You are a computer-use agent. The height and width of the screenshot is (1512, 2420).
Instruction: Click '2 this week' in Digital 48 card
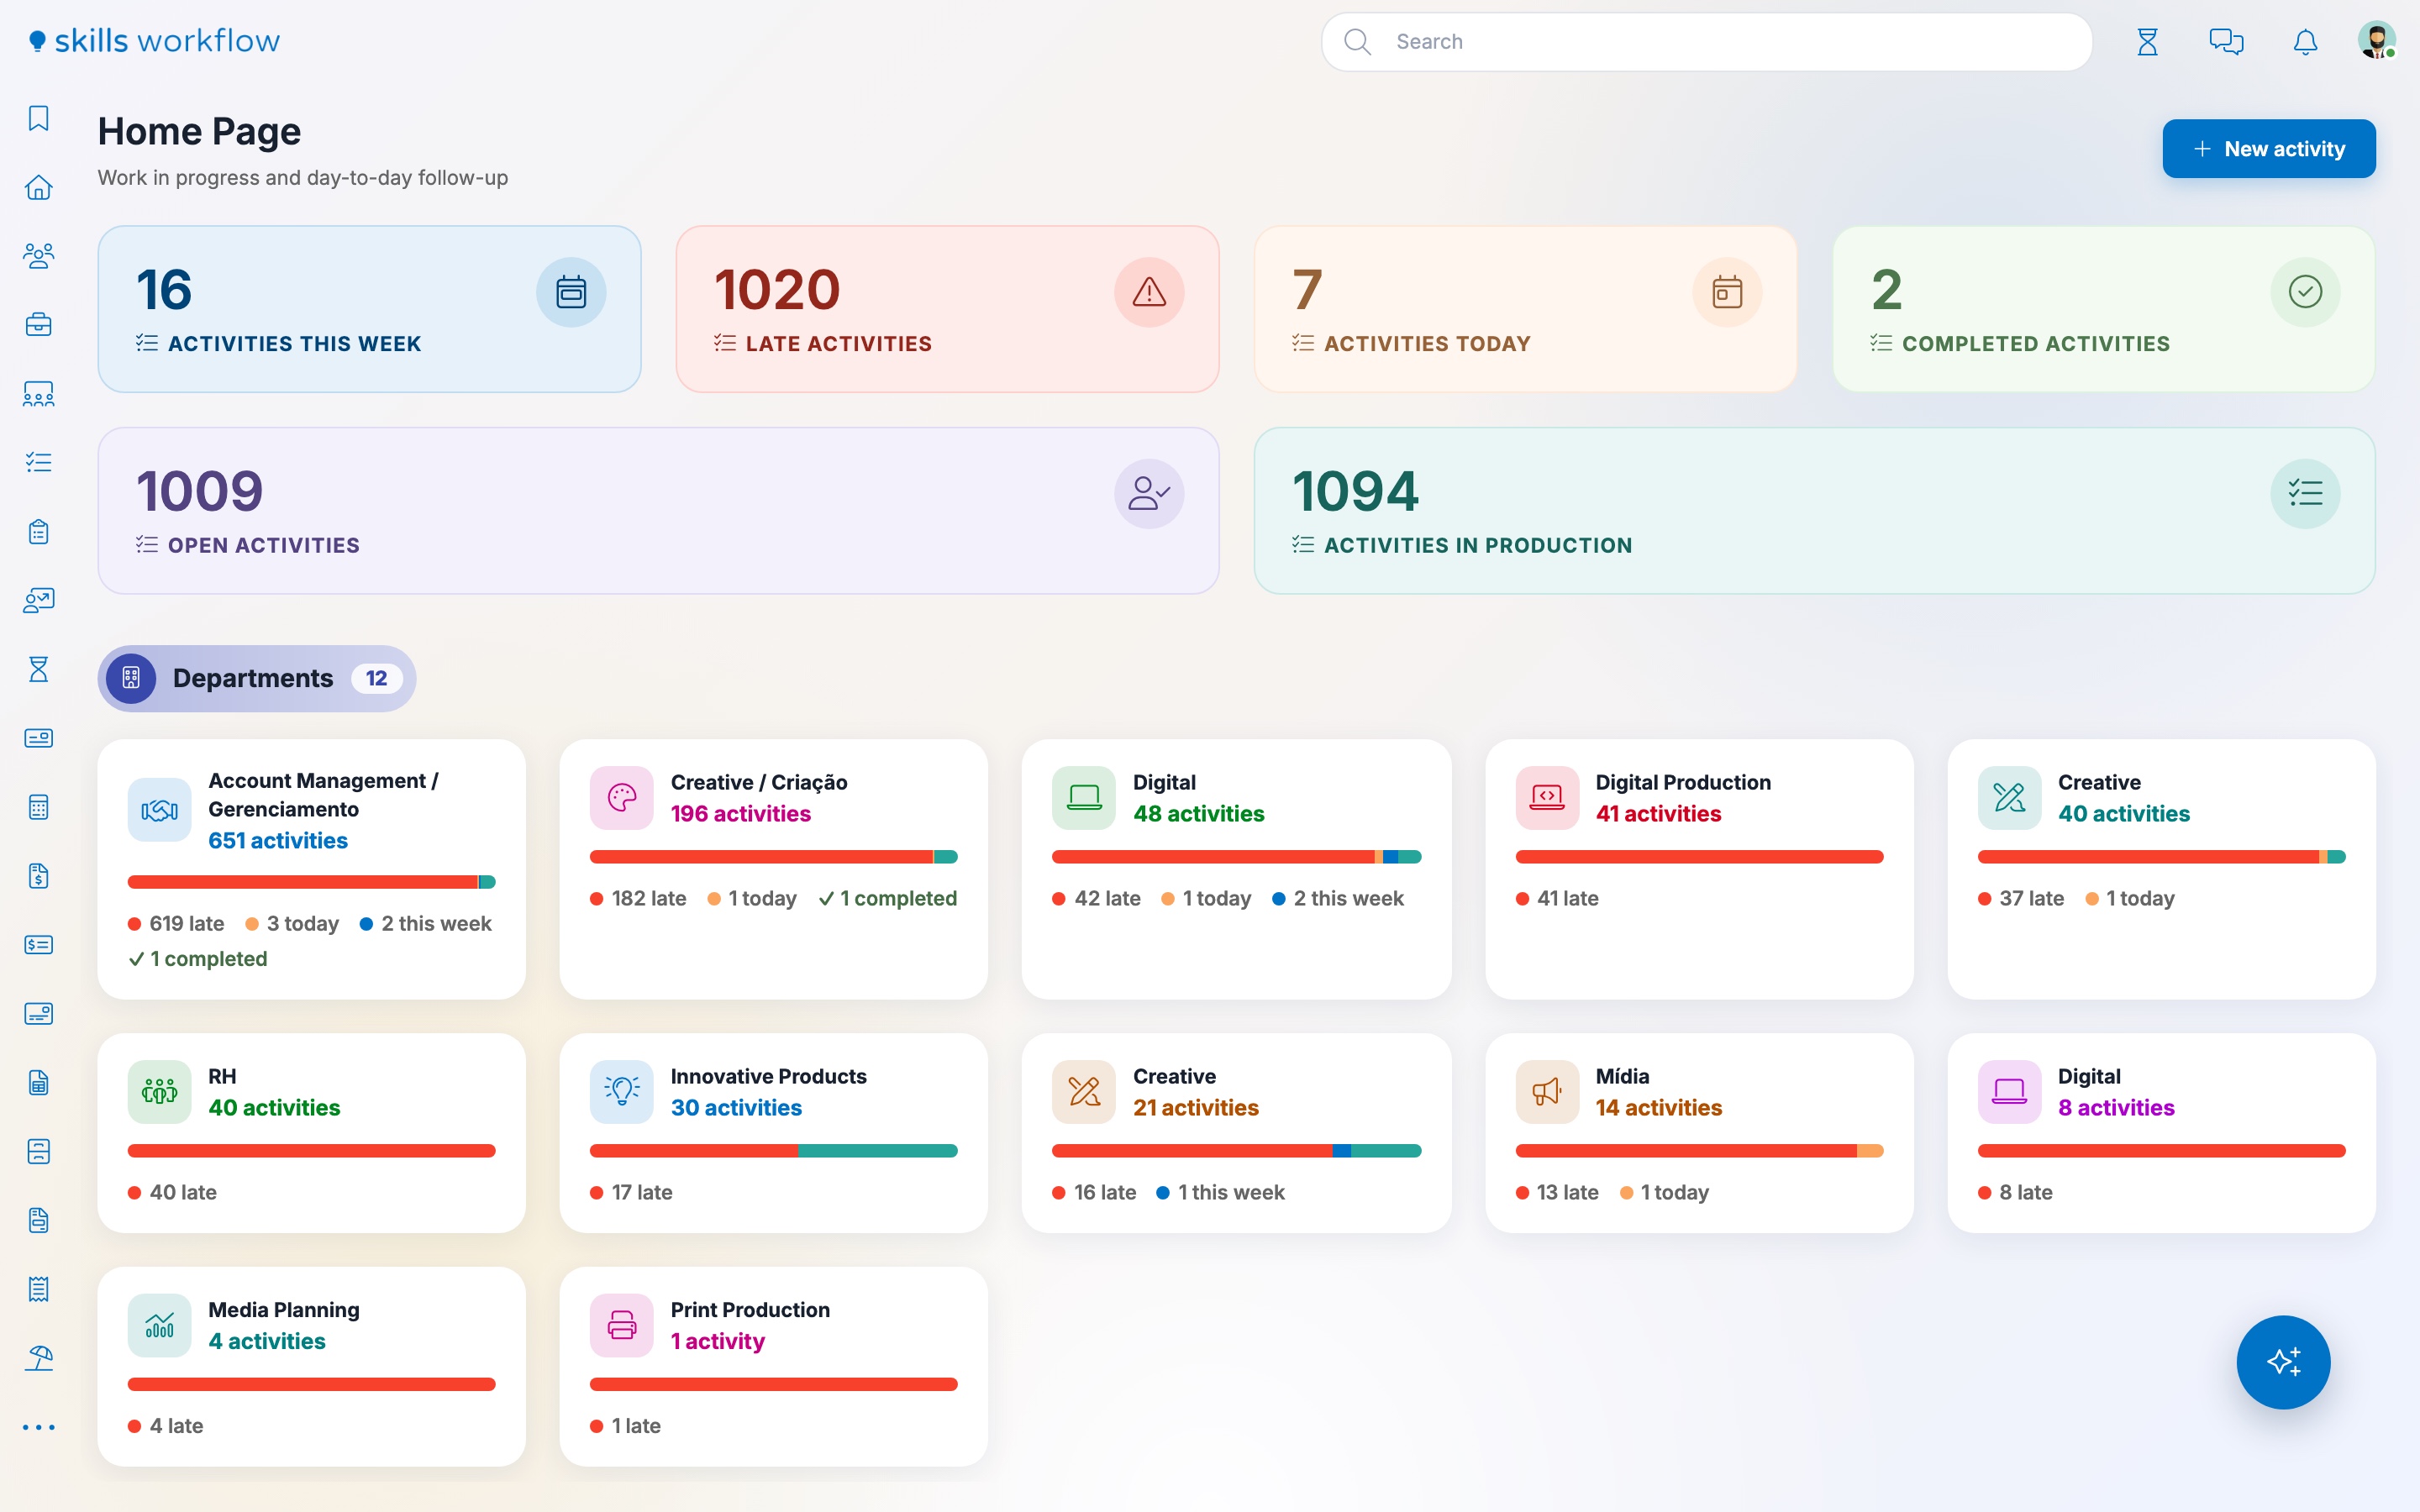pos(1338,899)
